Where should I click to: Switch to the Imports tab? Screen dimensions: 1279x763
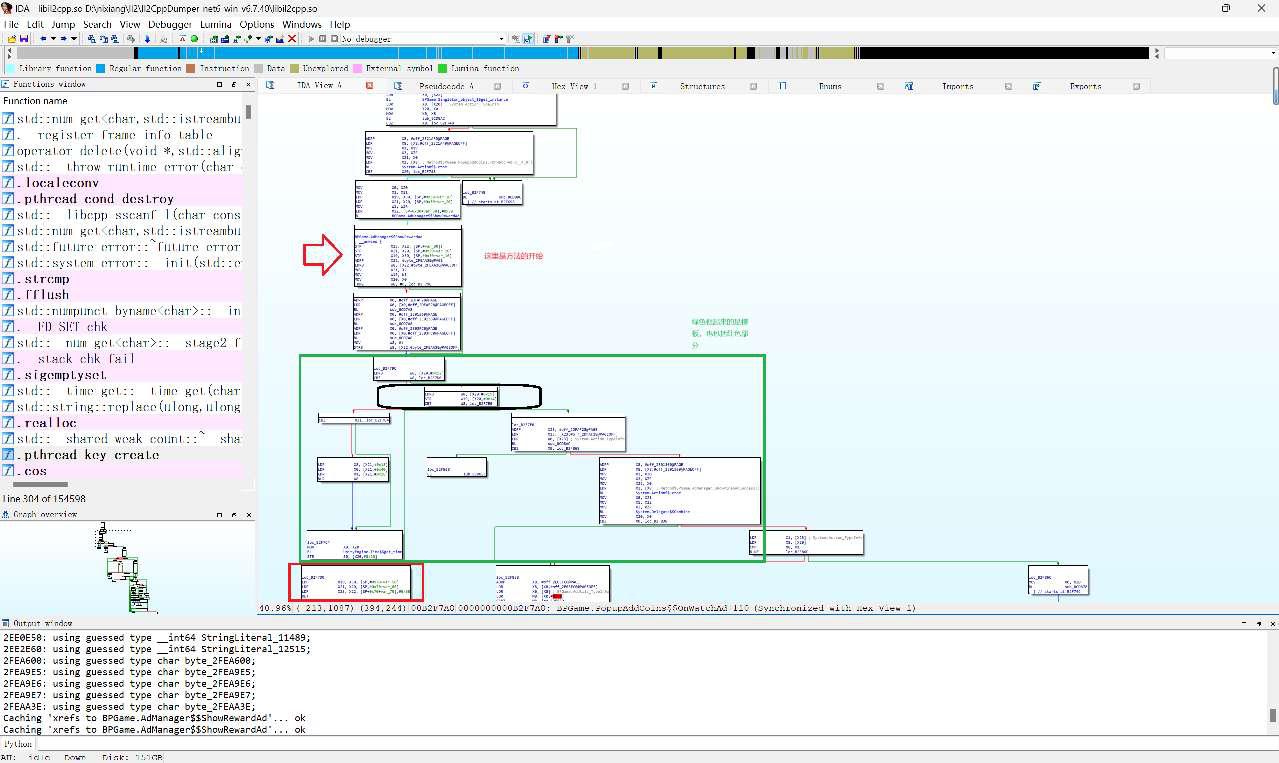click(957, 86)
